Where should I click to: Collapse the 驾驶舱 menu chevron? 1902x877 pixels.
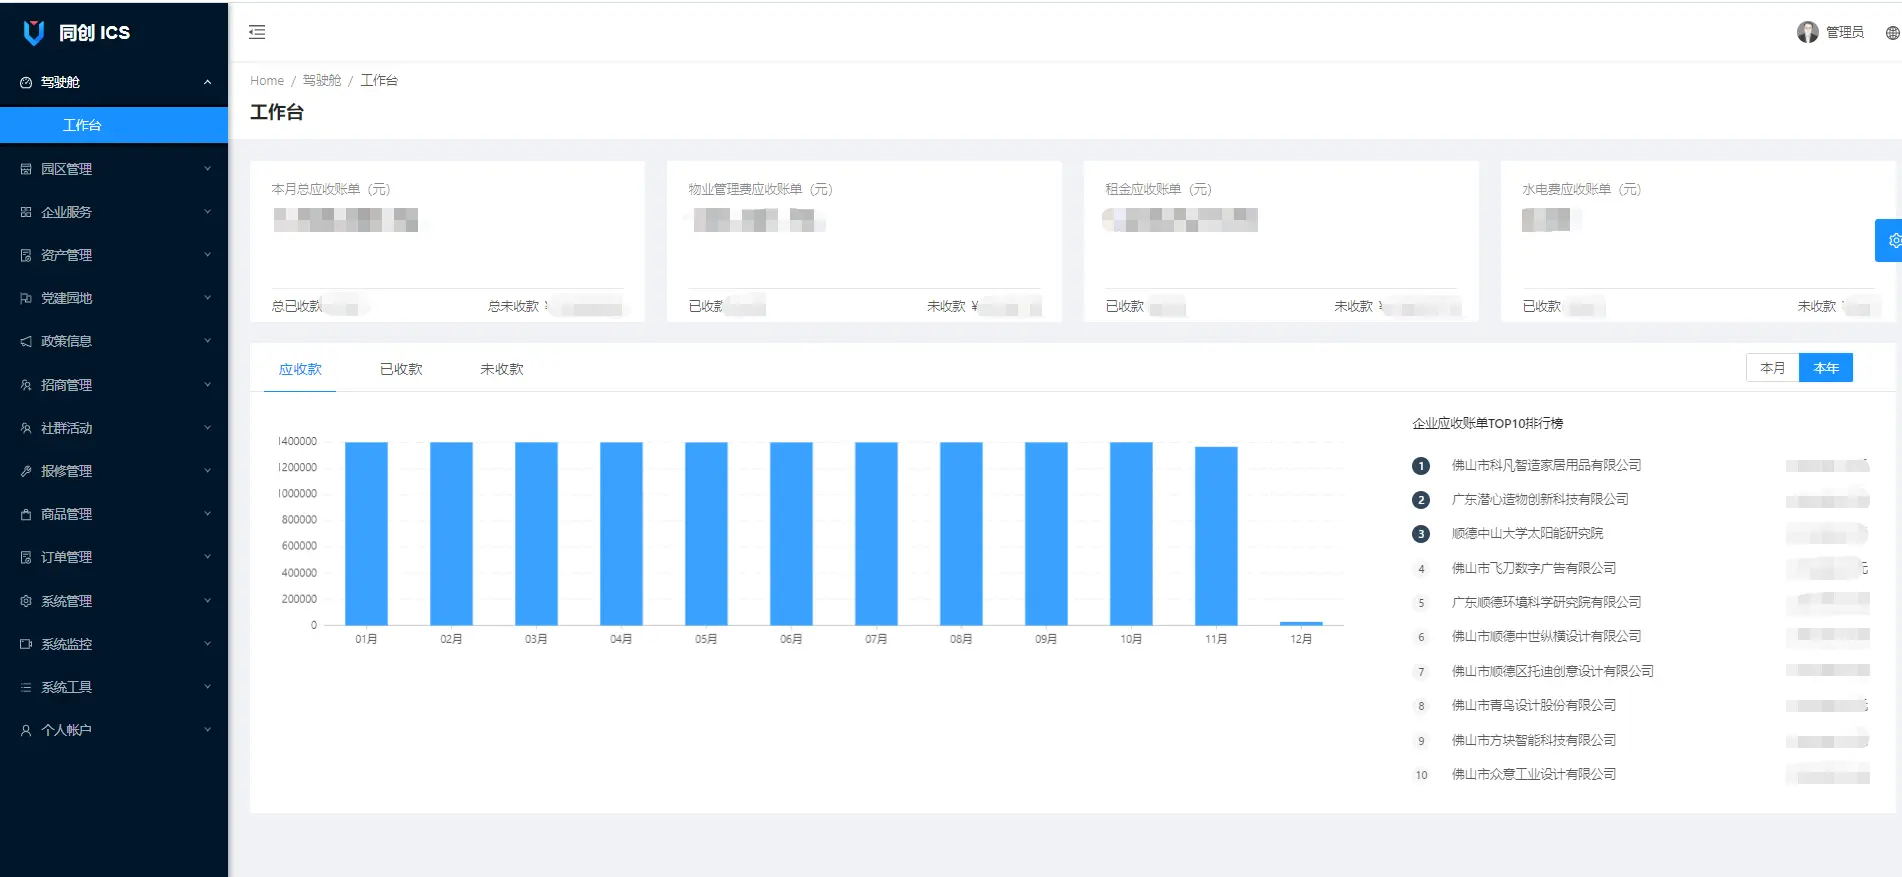pyautogui.click(x=207, y=82)
